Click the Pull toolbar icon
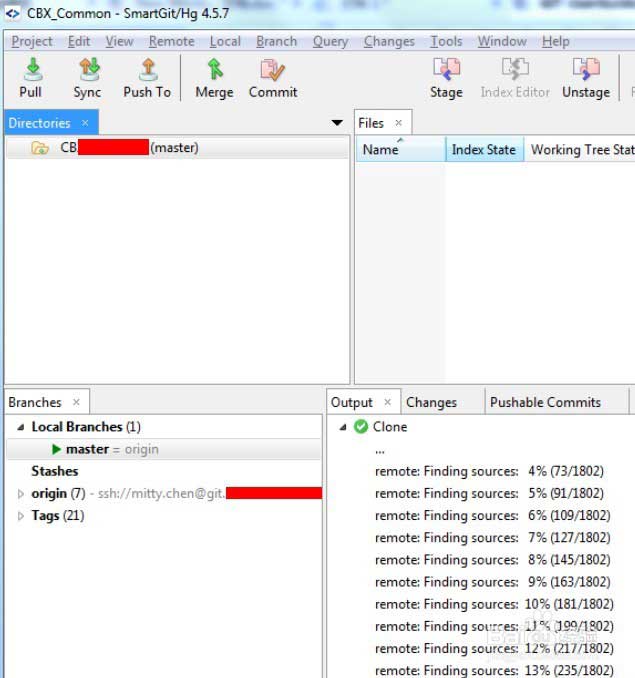This screenshot has height=678, width=635. pos(32,70)
